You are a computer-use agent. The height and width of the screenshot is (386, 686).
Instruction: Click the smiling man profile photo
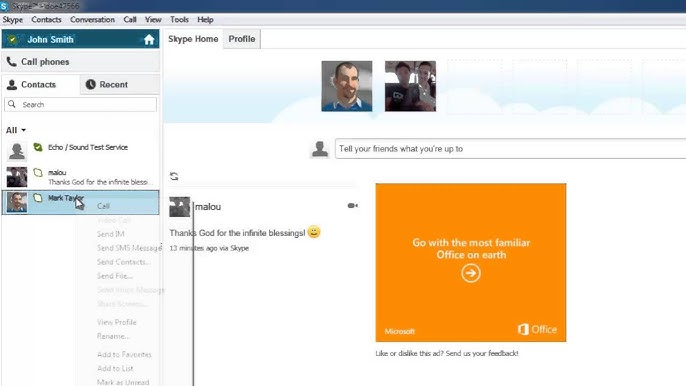347,86
